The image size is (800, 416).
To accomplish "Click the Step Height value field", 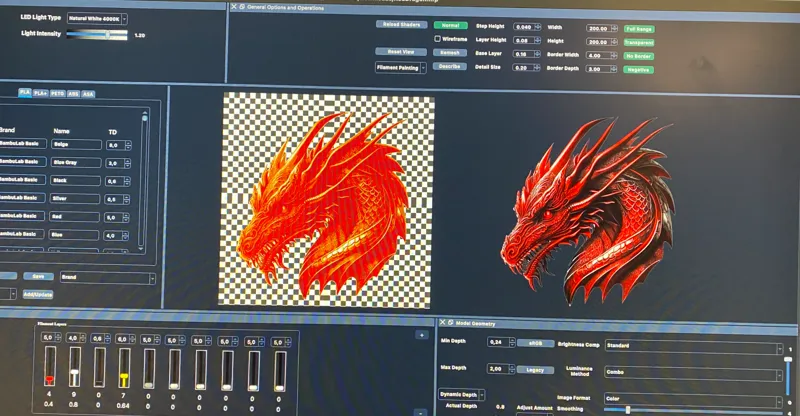I will tap(527, 27).
